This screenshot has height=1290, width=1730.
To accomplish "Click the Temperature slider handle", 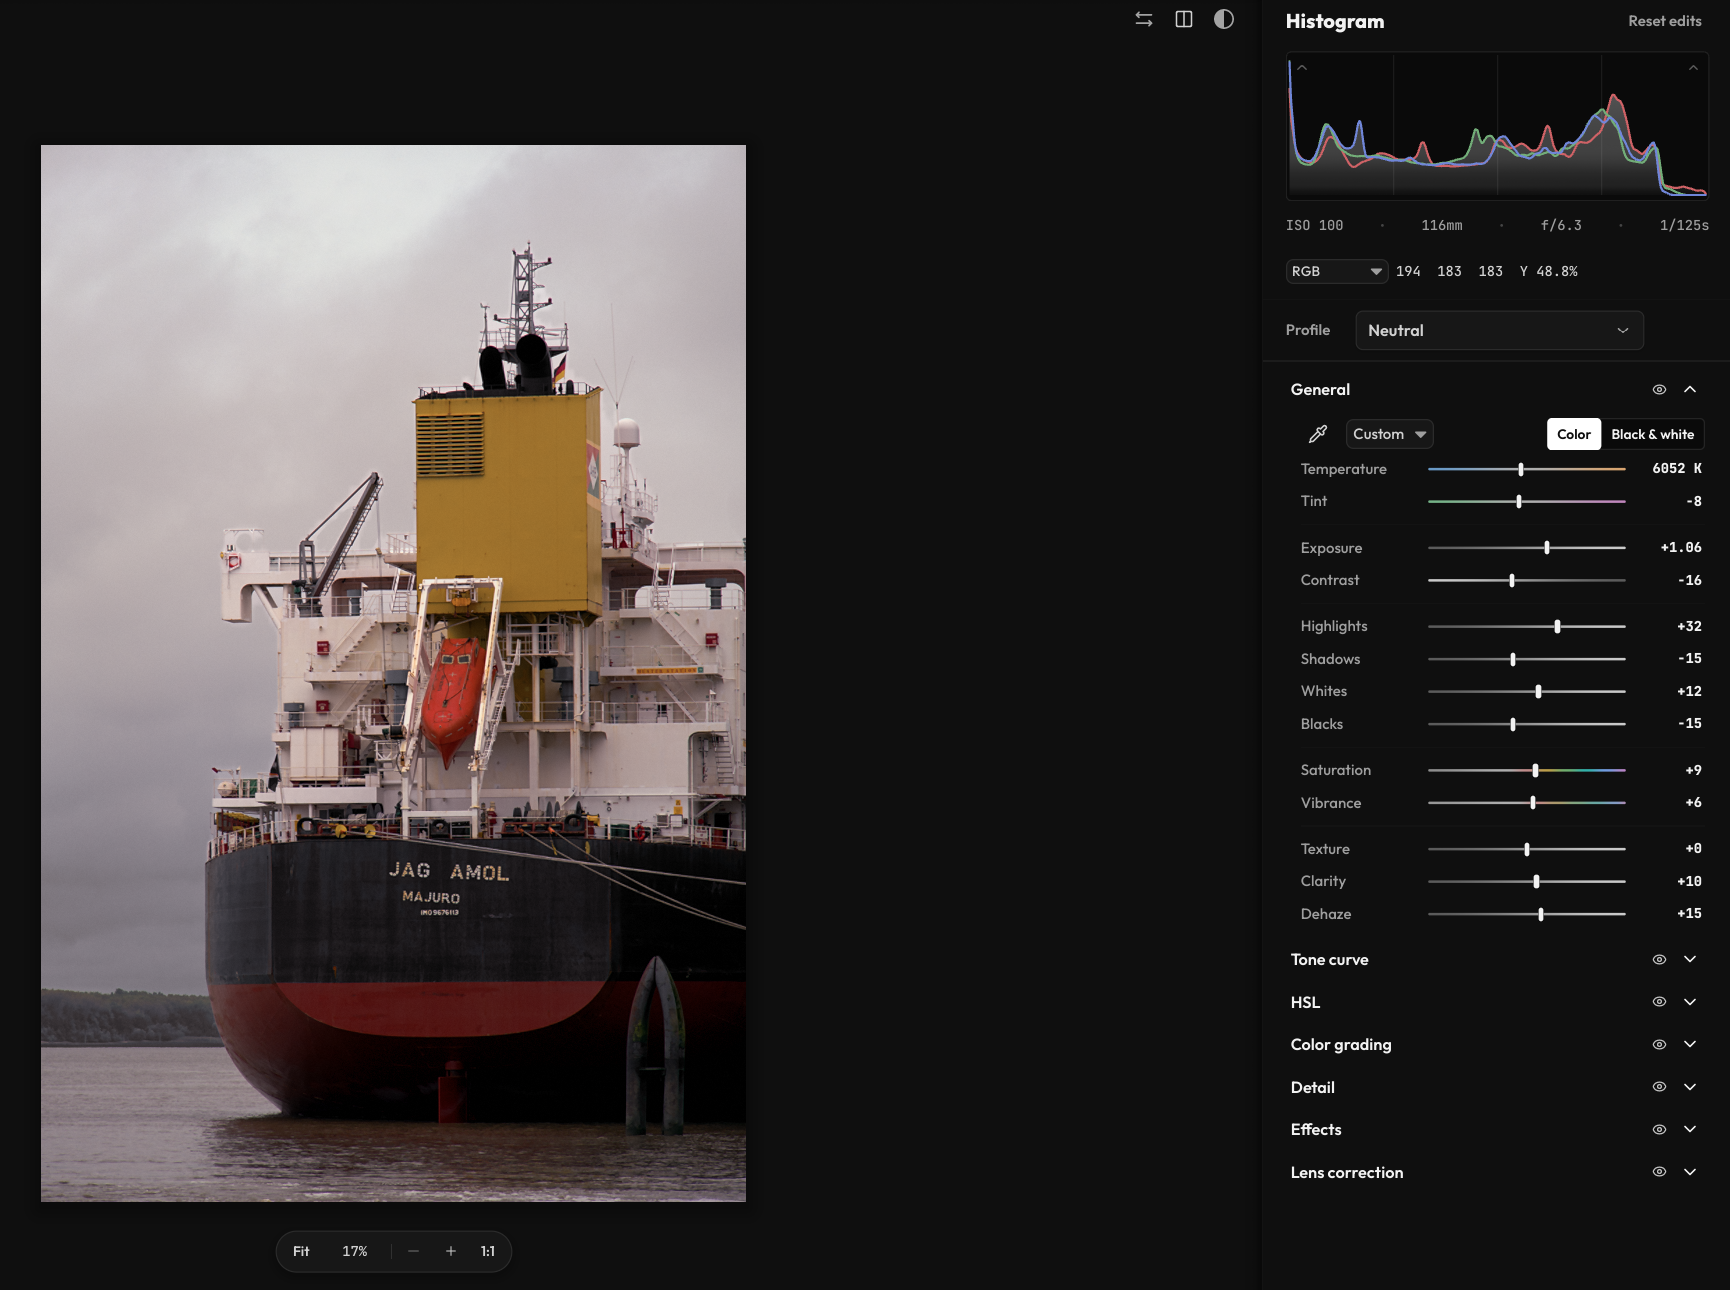I will pyautogui.click(x=1521, y=469).
